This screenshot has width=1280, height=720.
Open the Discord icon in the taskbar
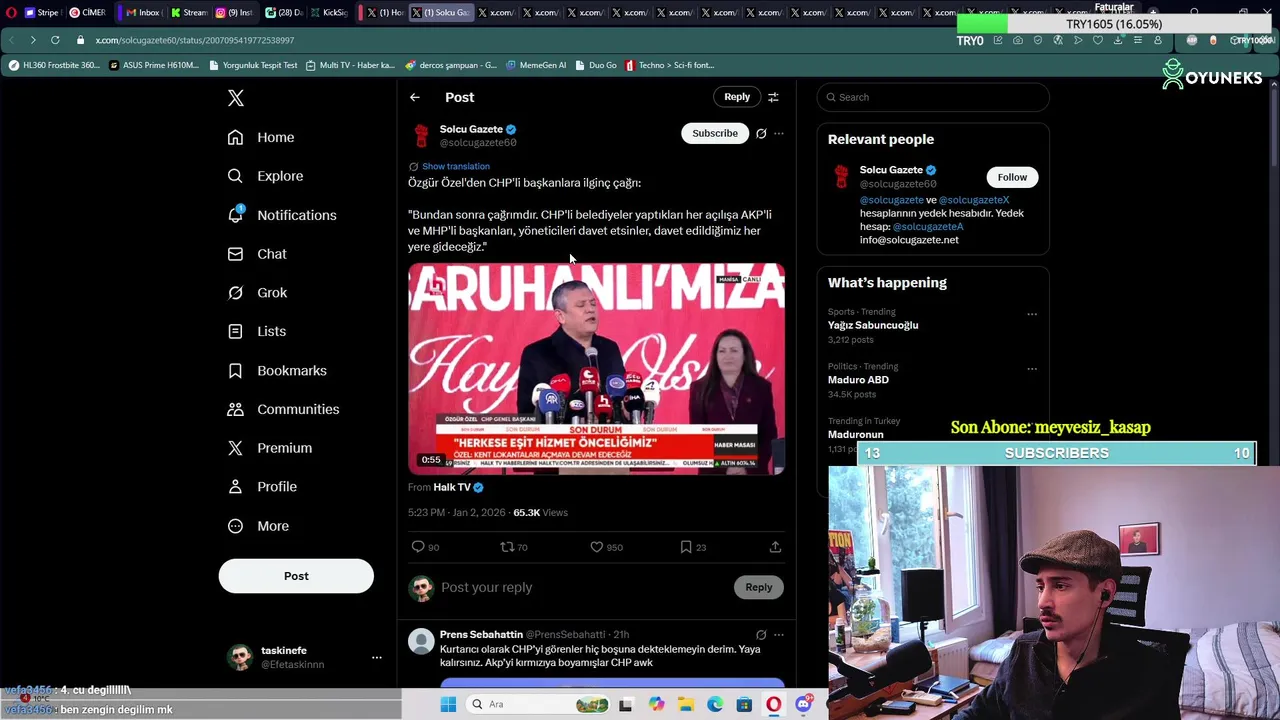[x=803, y=704]
